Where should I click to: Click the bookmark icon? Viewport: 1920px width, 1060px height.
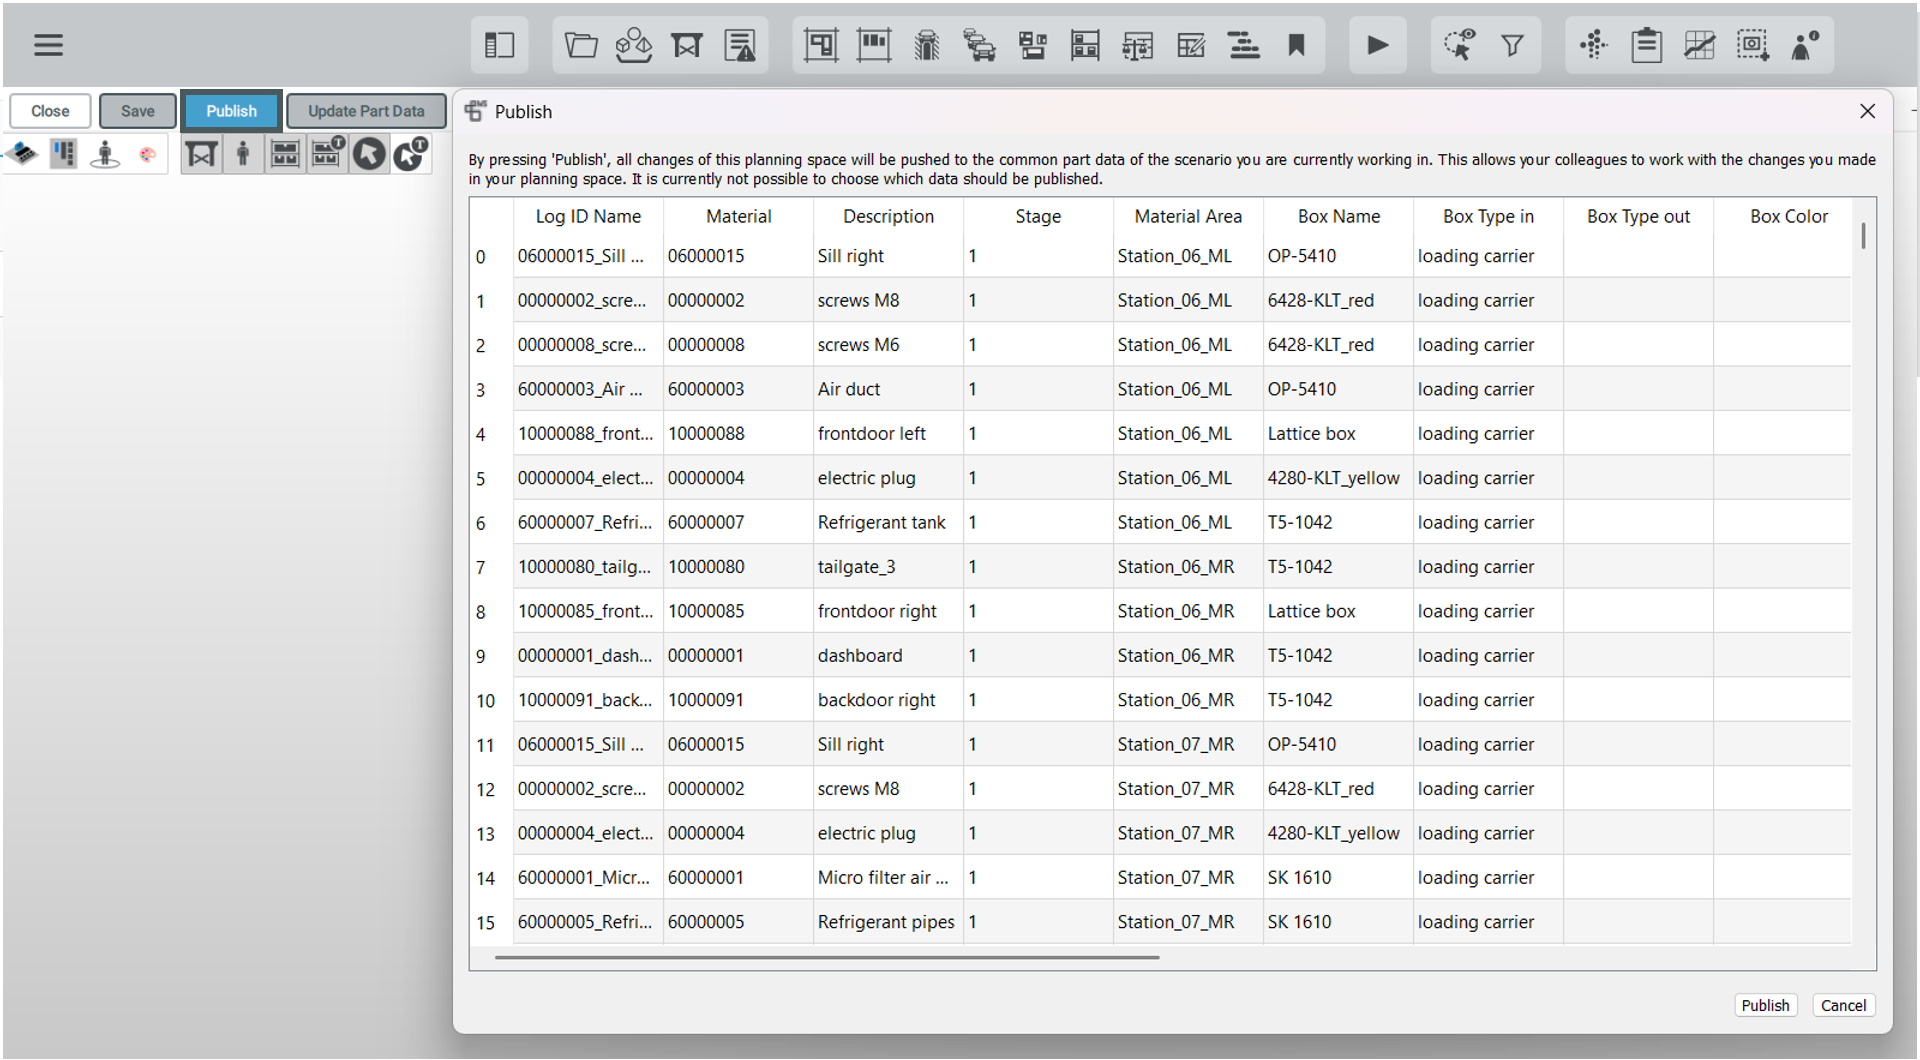click(x=1297, y=45)
